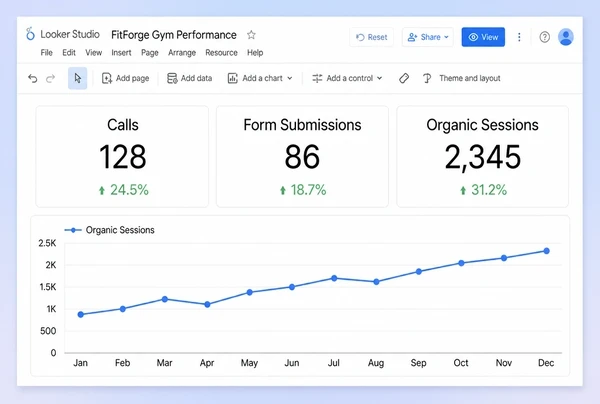Click the report title FitForge Gym Performance

[174, 35]
